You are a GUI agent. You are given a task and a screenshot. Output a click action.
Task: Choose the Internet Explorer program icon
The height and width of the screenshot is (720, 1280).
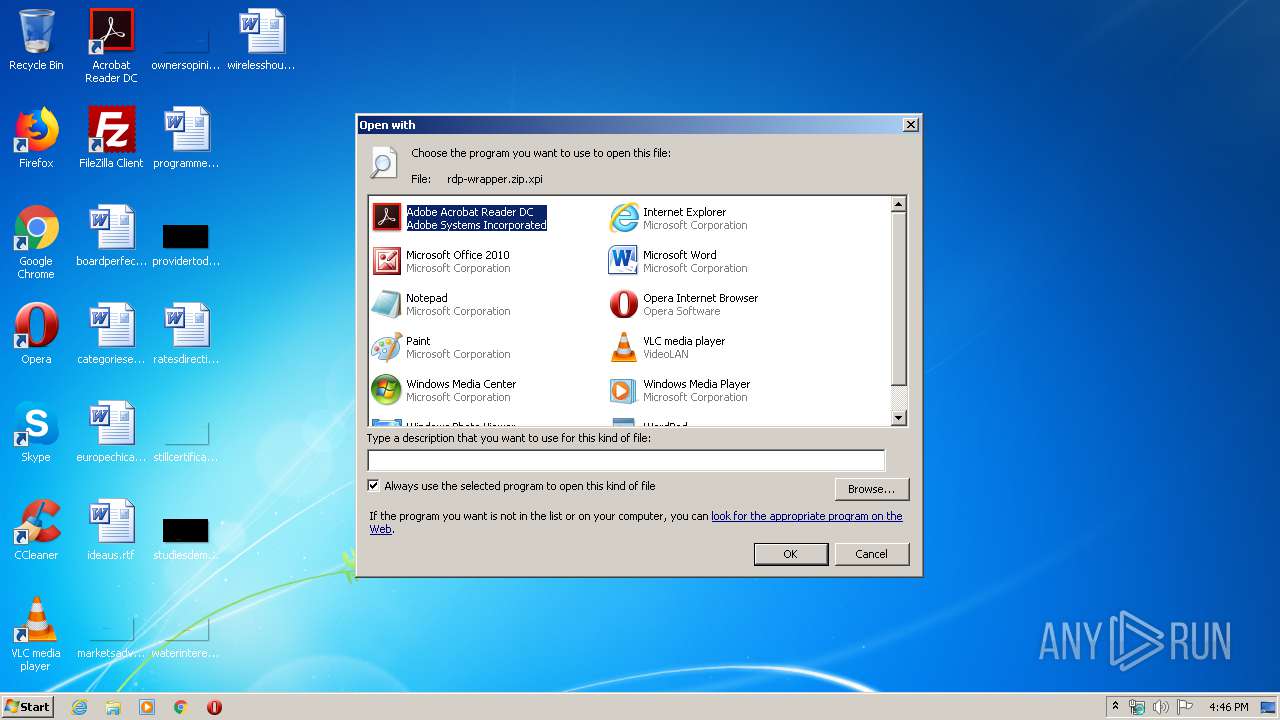[624, 217]
